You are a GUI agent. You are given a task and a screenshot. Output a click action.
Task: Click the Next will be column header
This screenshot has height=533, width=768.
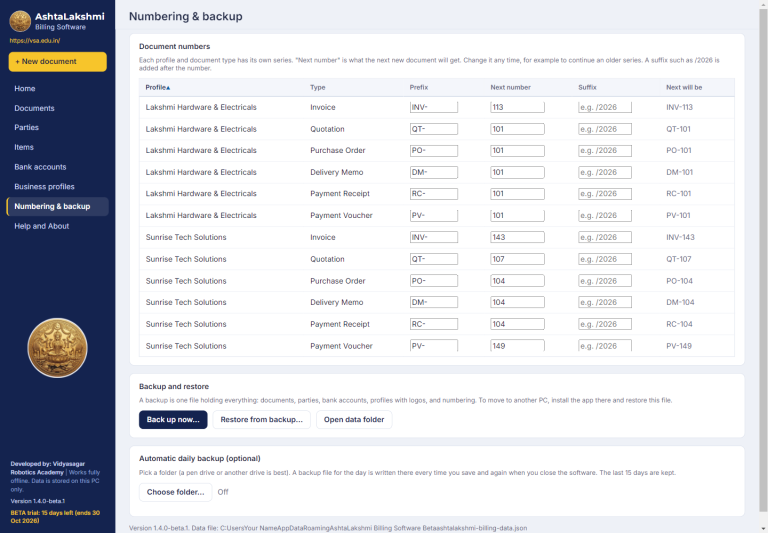(684, 87)
